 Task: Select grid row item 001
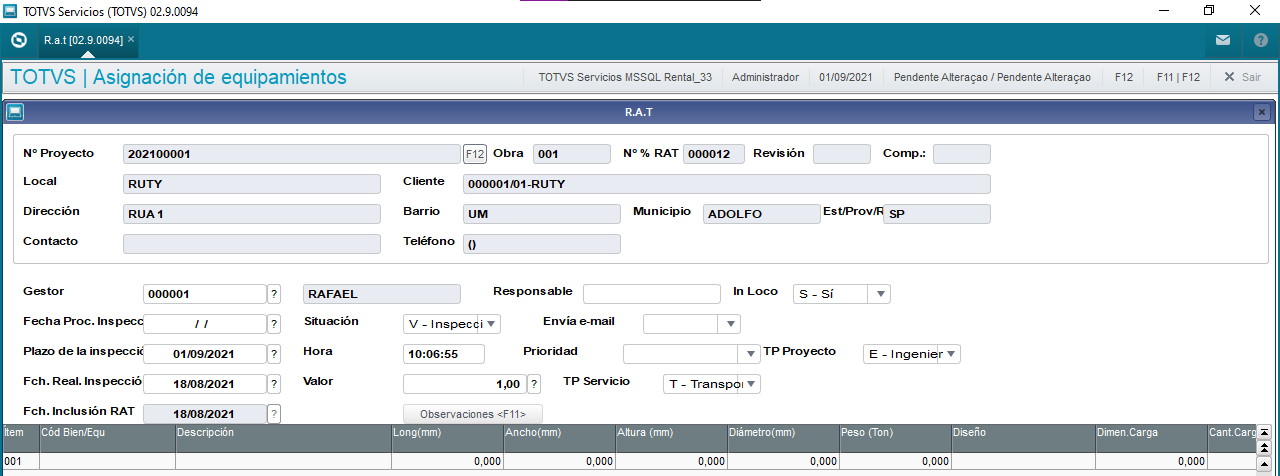pyautogui.click(x=628, y=461)
